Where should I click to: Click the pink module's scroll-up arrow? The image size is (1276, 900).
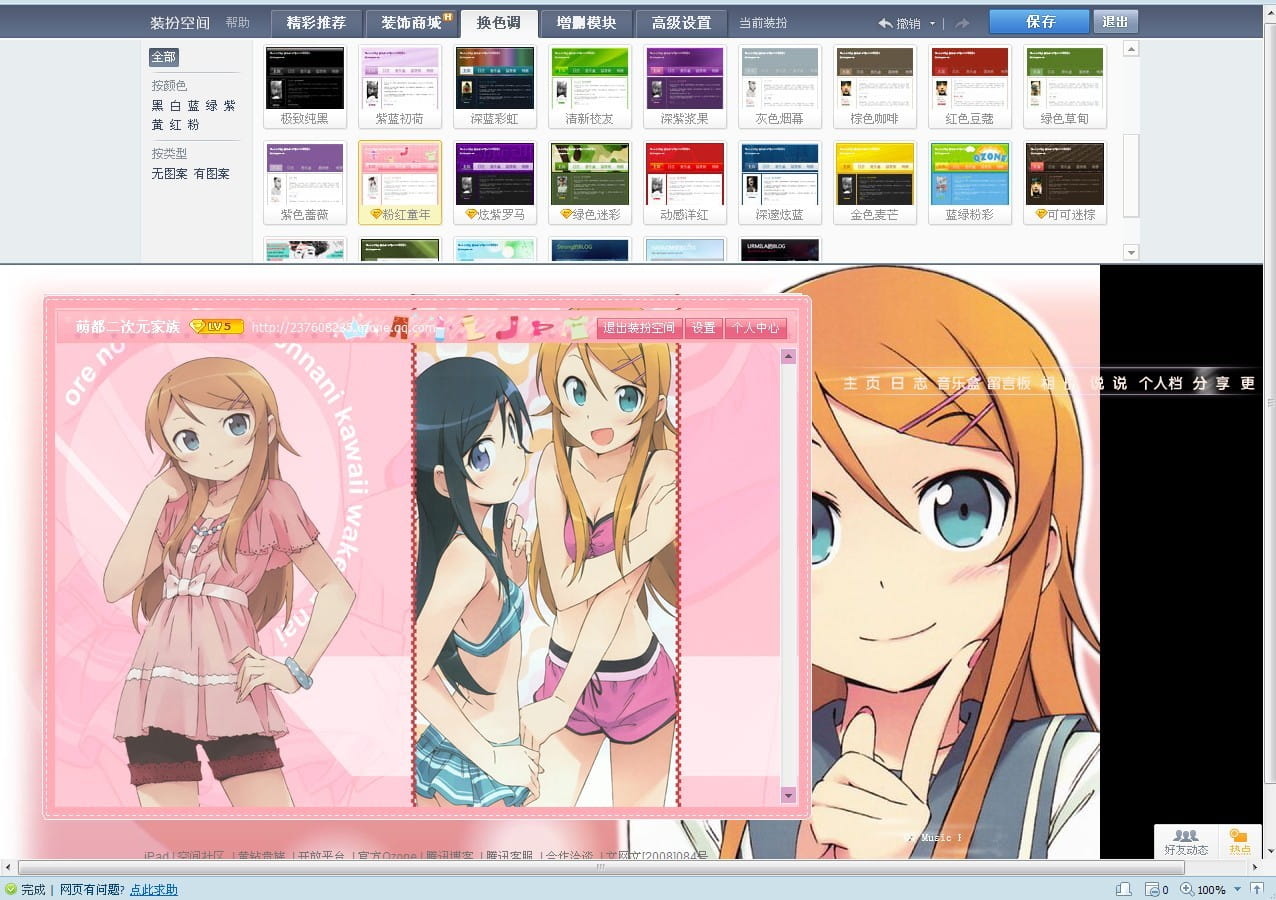(788, 356)
